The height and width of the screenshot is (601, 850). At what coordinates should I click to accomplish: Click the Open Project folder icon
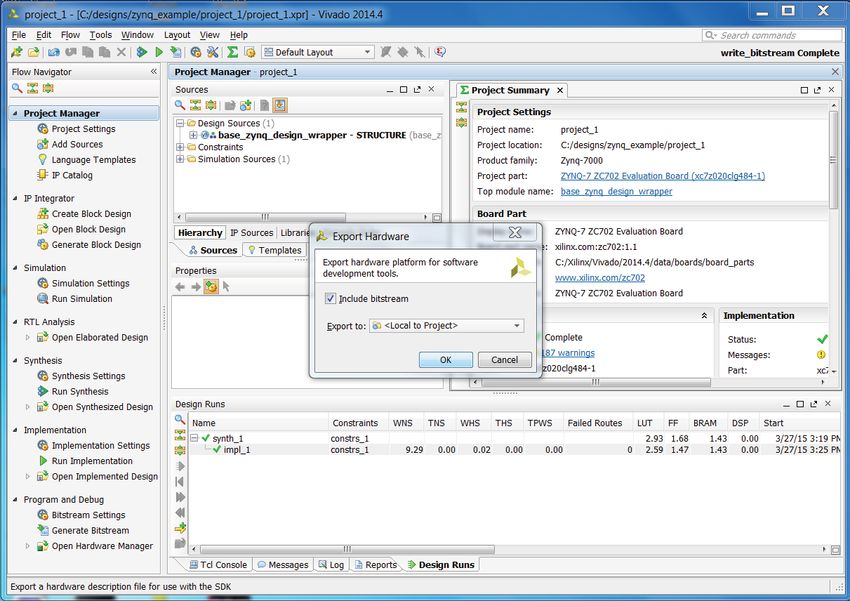point(34,52)
